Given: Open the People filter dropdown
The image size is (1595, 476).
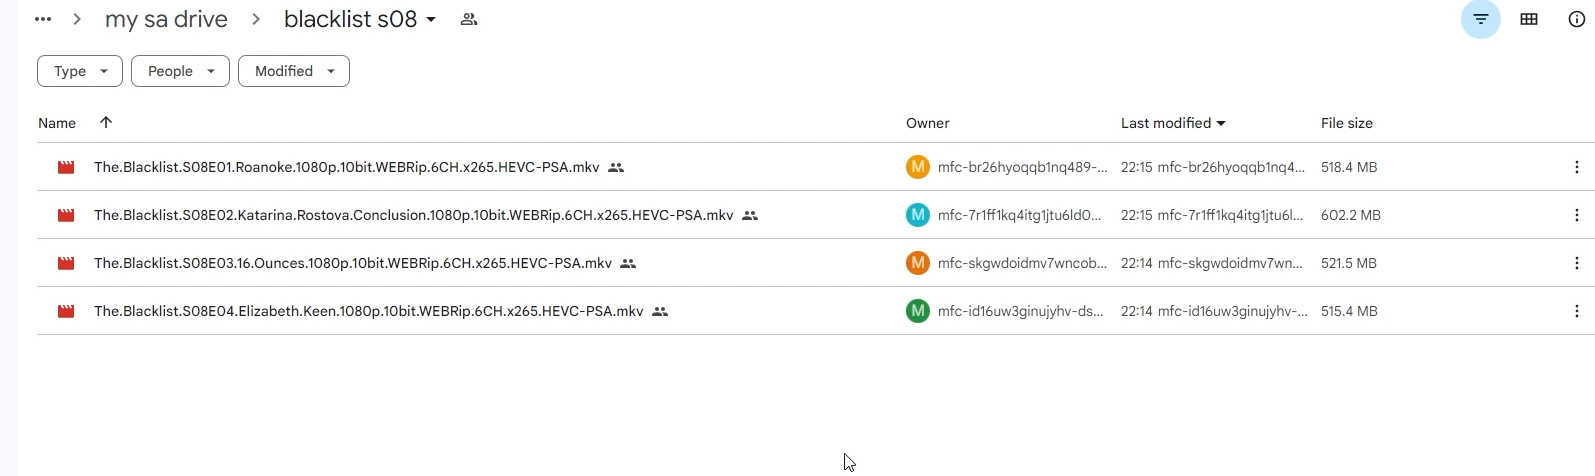Looking at the screenshot, I should pos(180,71).
